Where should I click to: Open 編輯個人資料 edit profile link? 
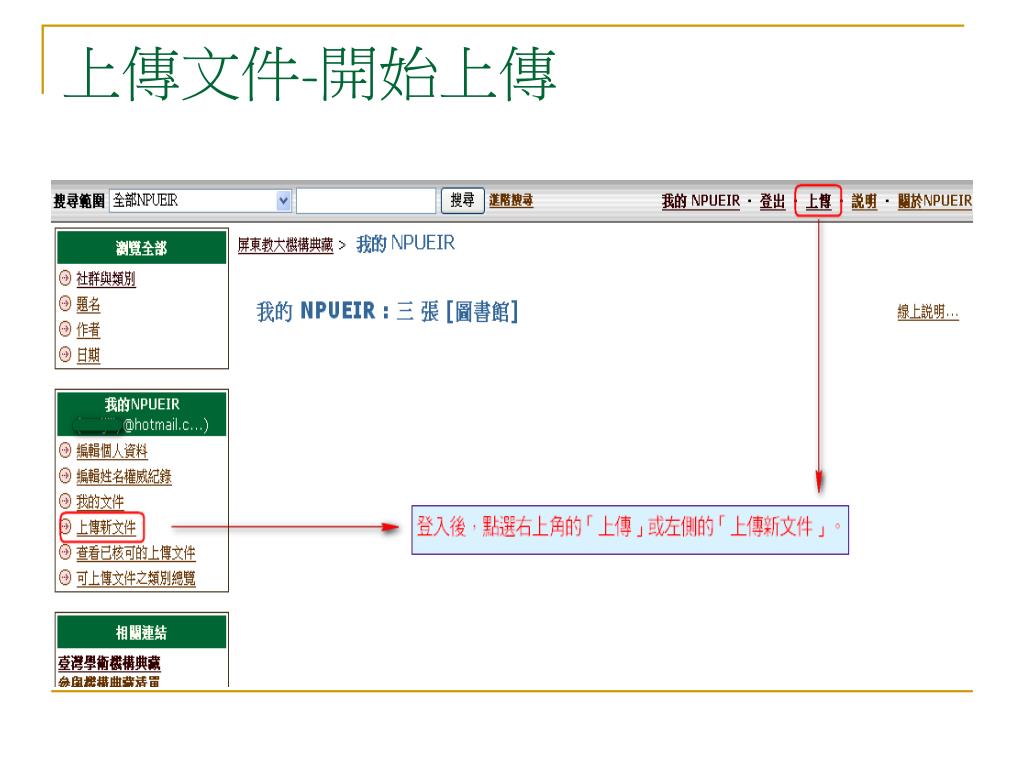pos(112,451)
